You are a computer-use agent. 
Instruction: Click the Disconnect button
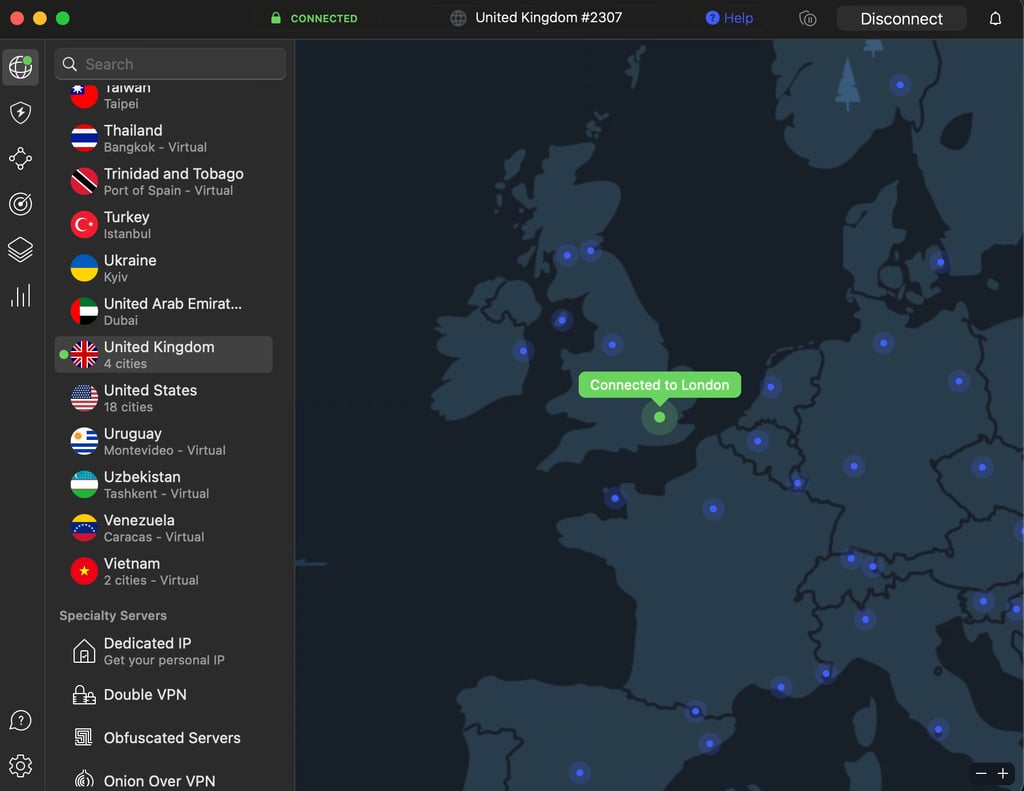click(901, 18)
